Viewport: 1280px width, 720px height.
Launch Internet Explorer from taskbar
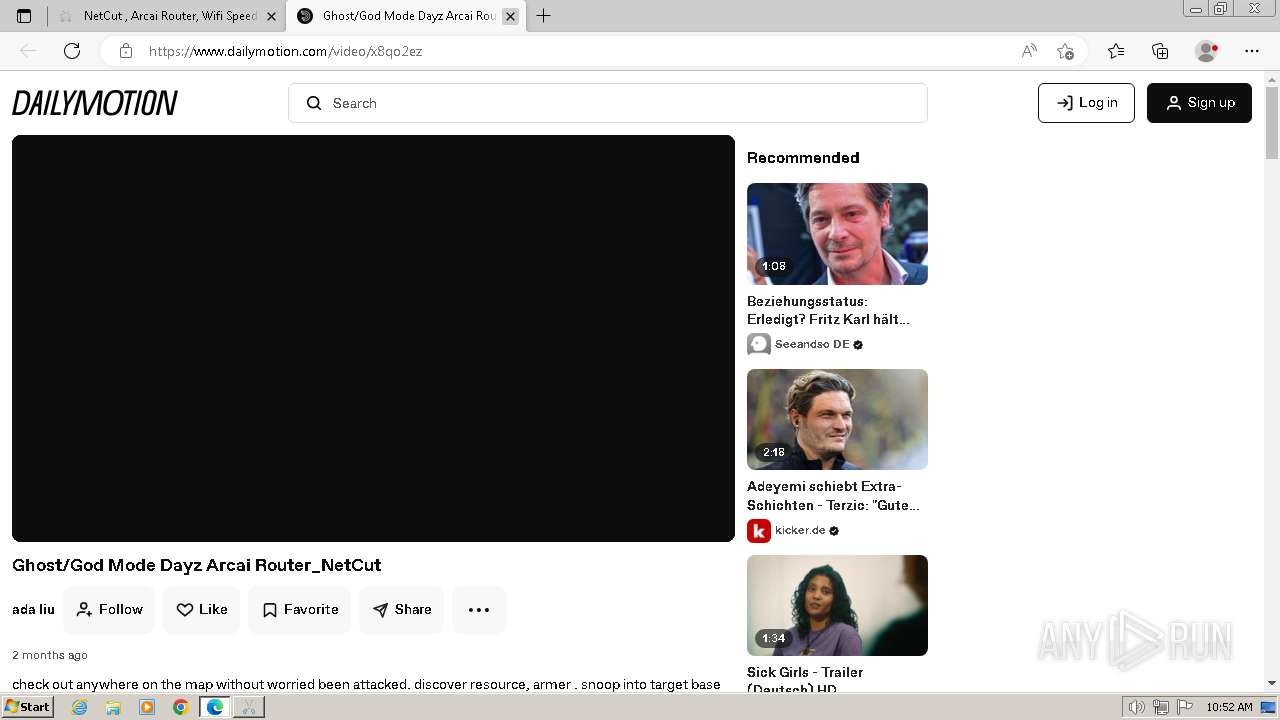79,707
